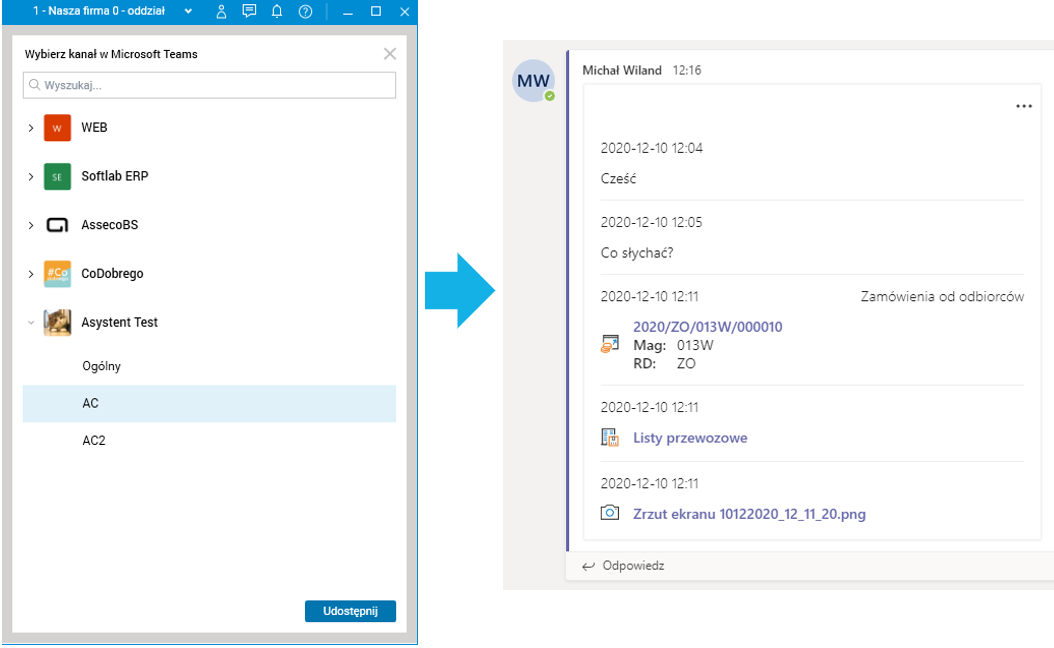Click the RD: ZO line

click(x=664, y=364)
